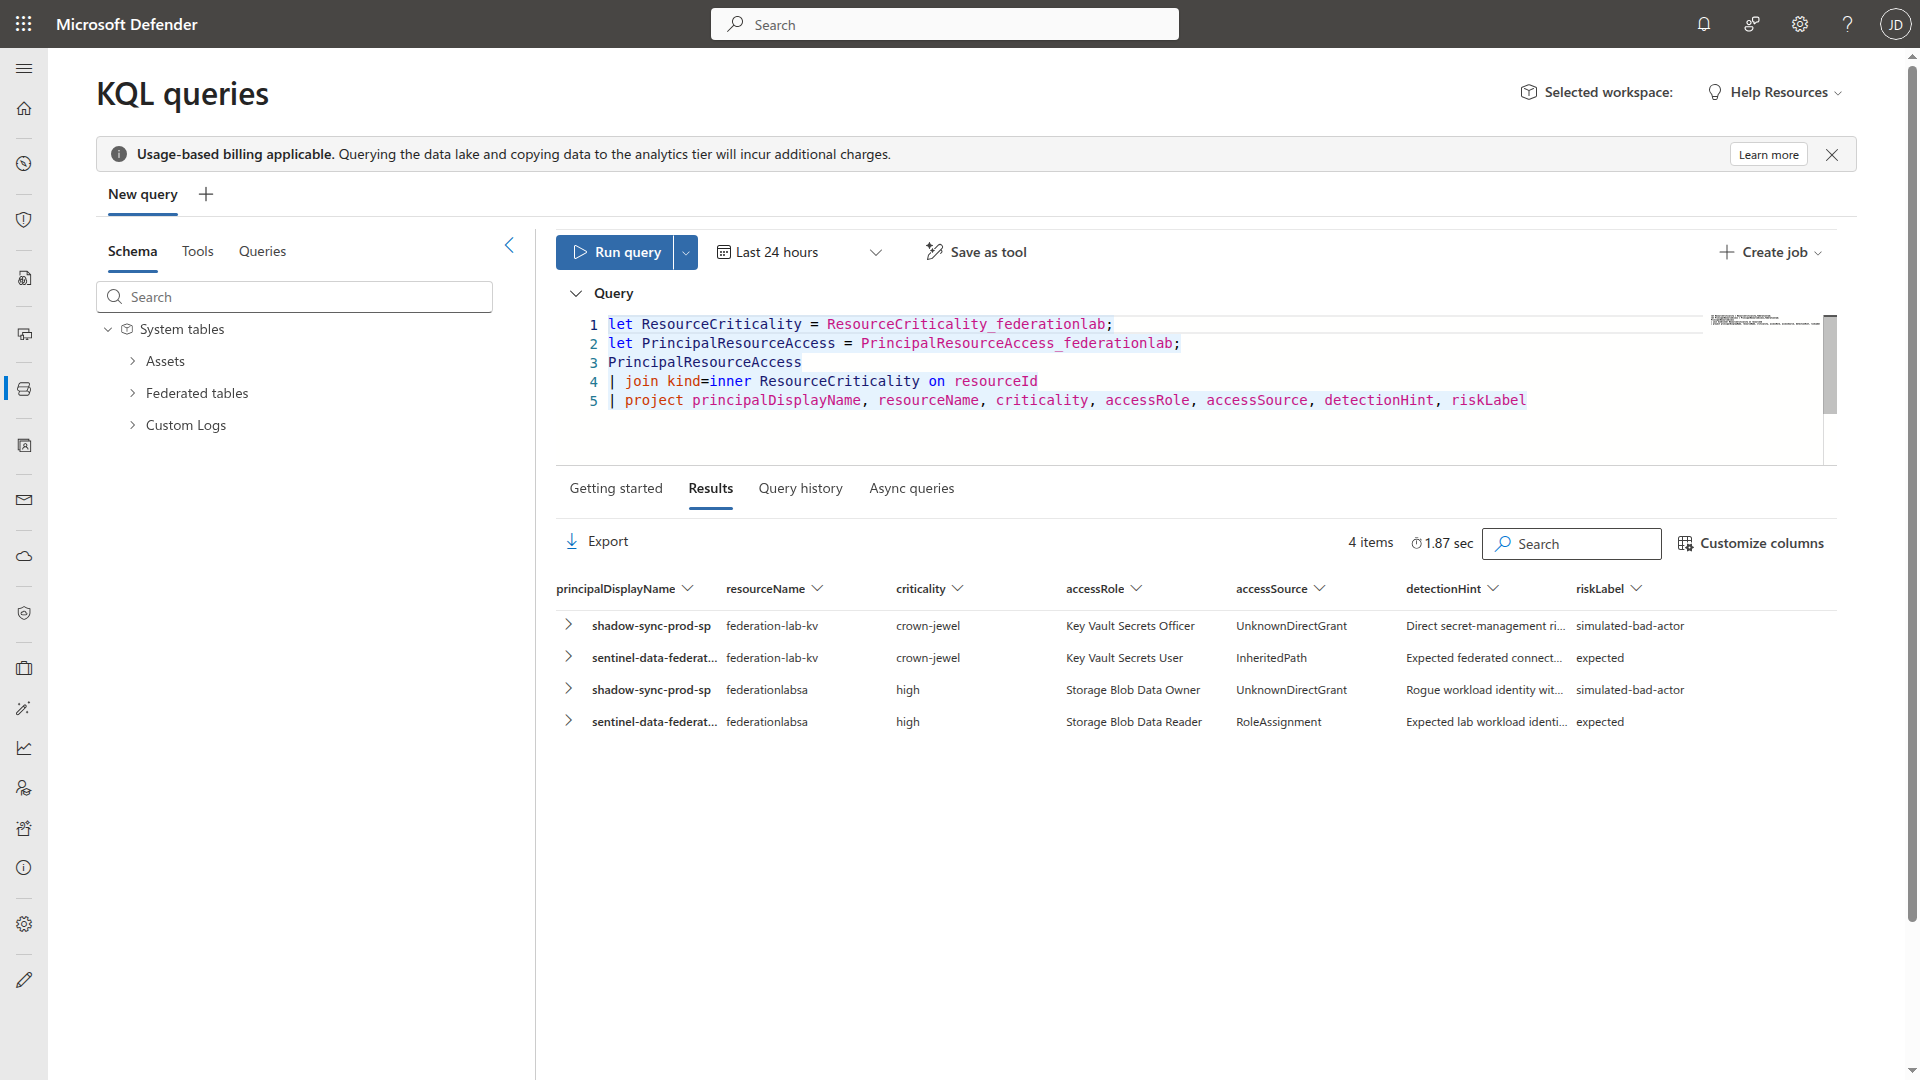Switch to the Query history tab

coord(800,489)
